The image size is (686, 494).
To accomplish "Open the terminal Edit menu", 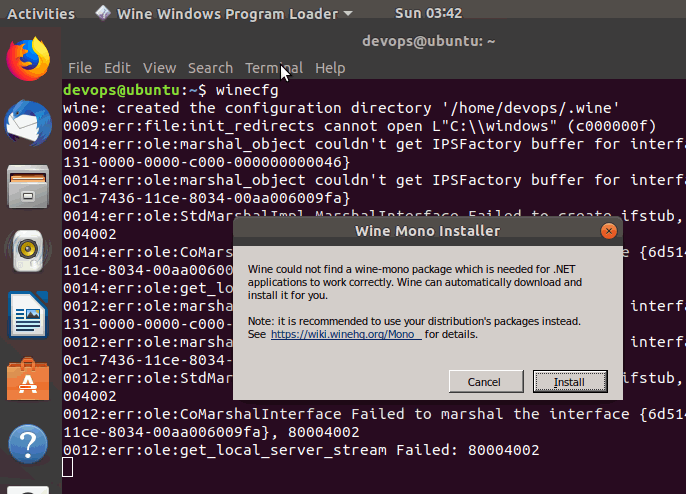I will tap(117, 68).
